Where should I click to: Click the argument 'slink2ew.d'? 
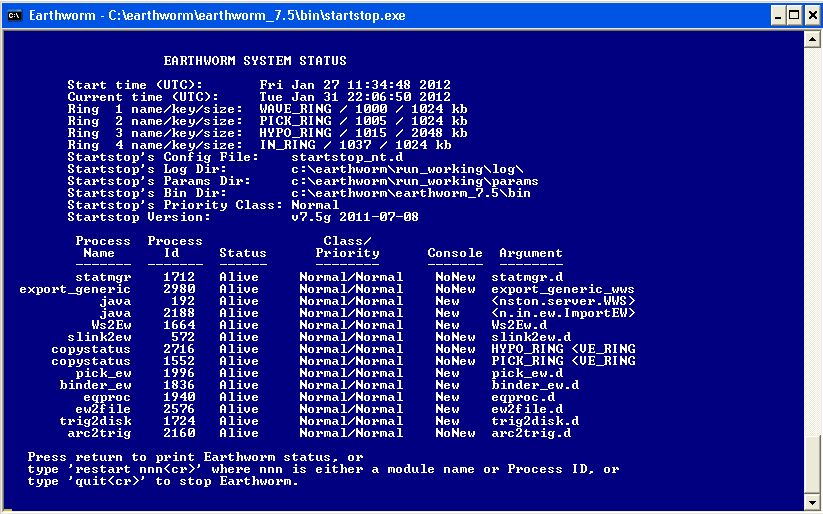(531, 338)
